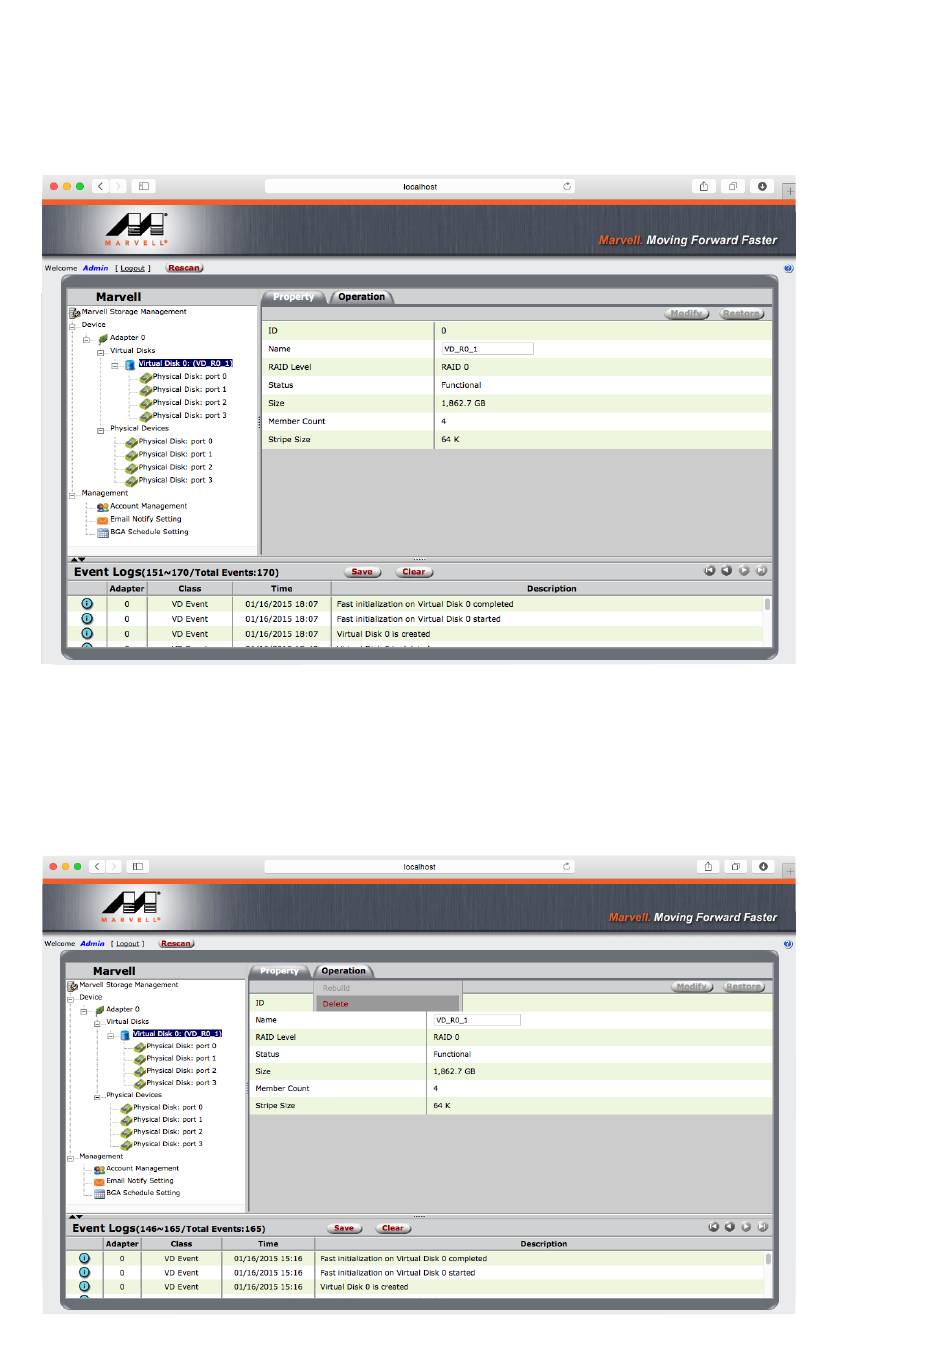Save event logs listing 151~170 events
The image size is (950, 1355).
[362, 572]
